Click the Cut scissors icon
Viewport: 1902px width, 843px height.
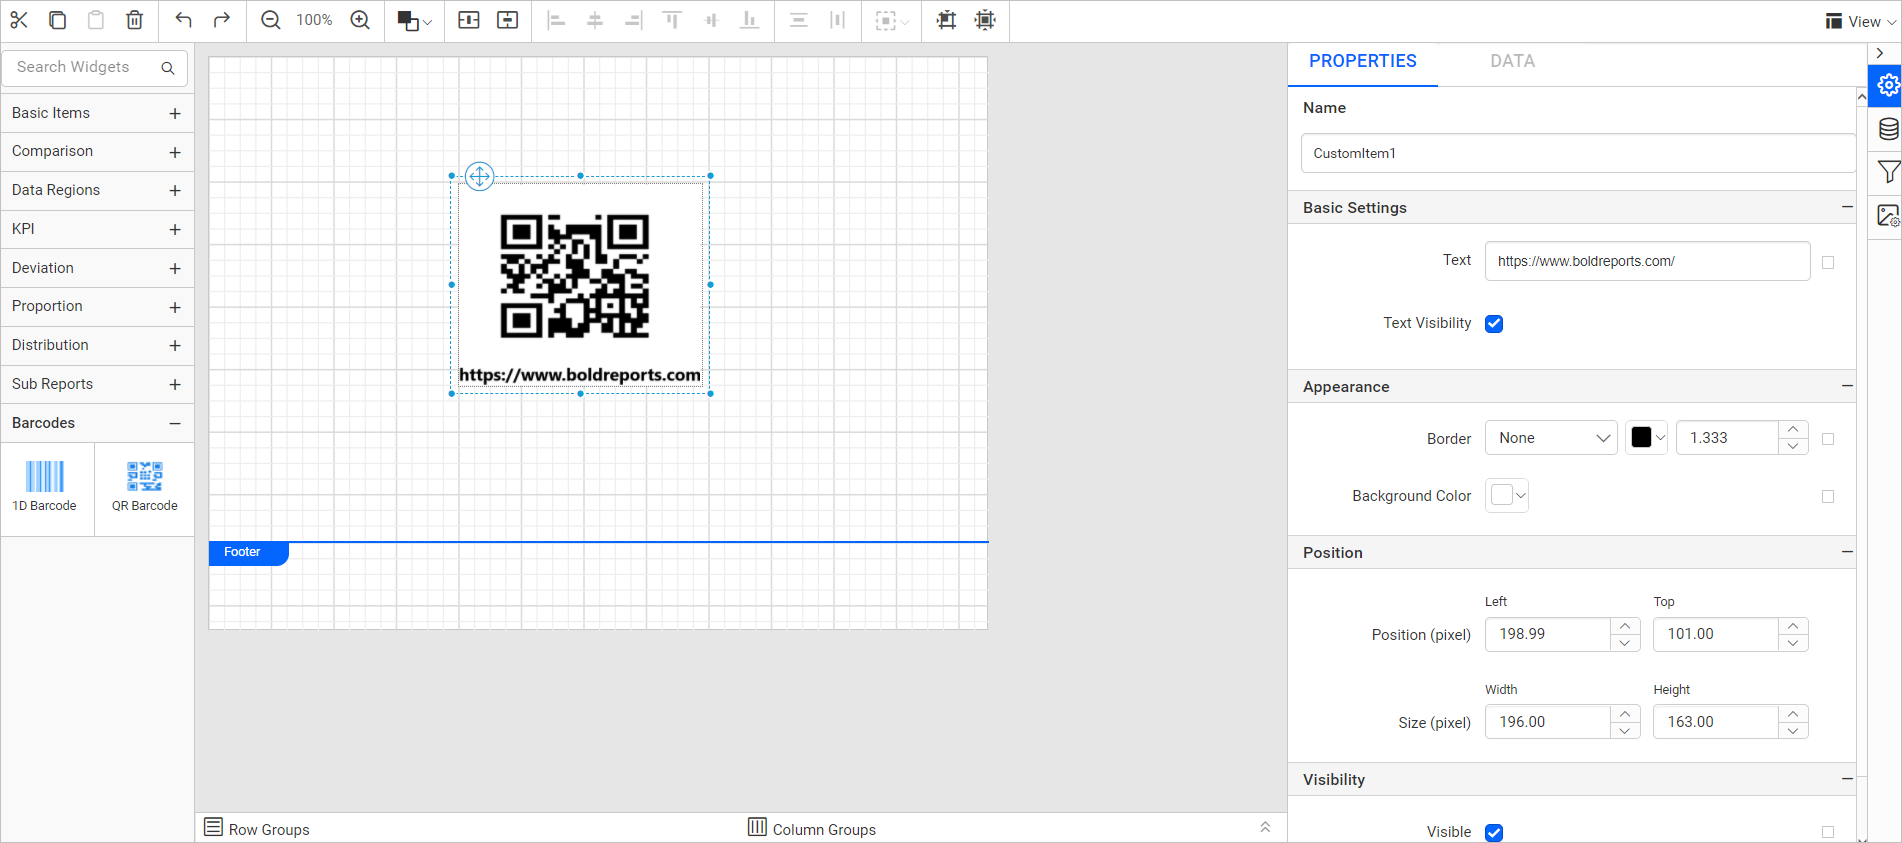point(19,20)
